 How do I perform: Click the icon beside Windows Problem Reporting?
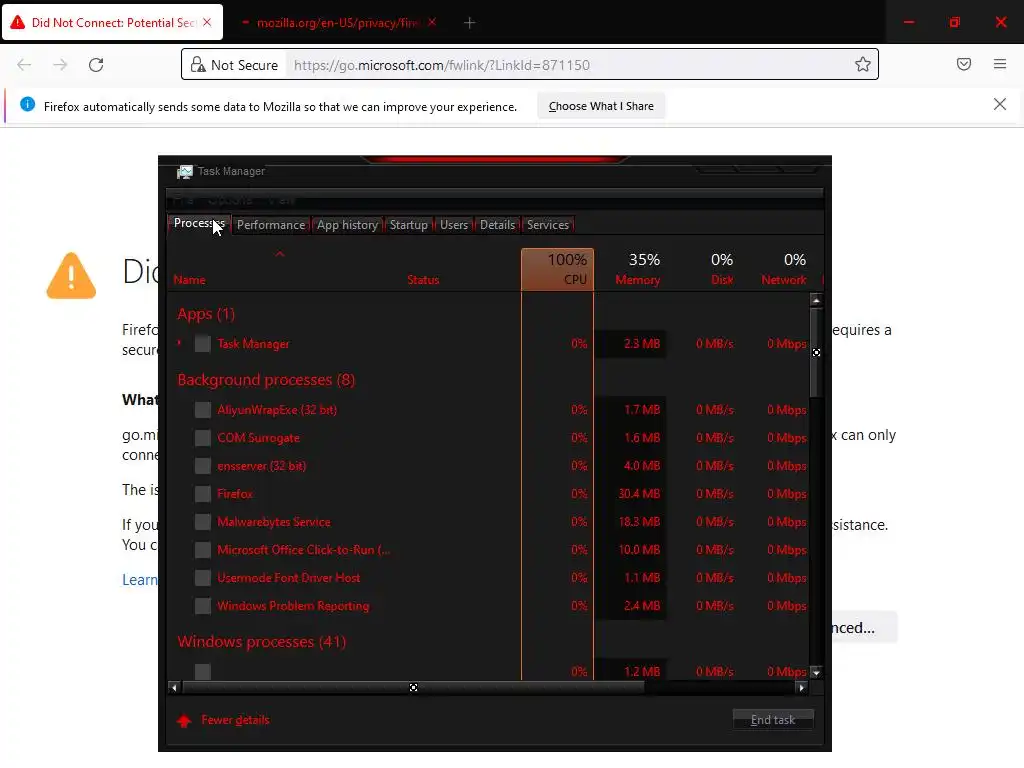(202, 607)
